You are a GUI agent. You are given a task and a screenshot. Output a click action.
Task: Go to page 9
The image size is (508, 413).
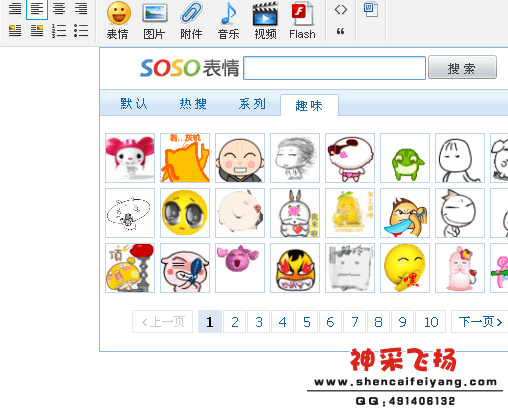click(402, 322)
